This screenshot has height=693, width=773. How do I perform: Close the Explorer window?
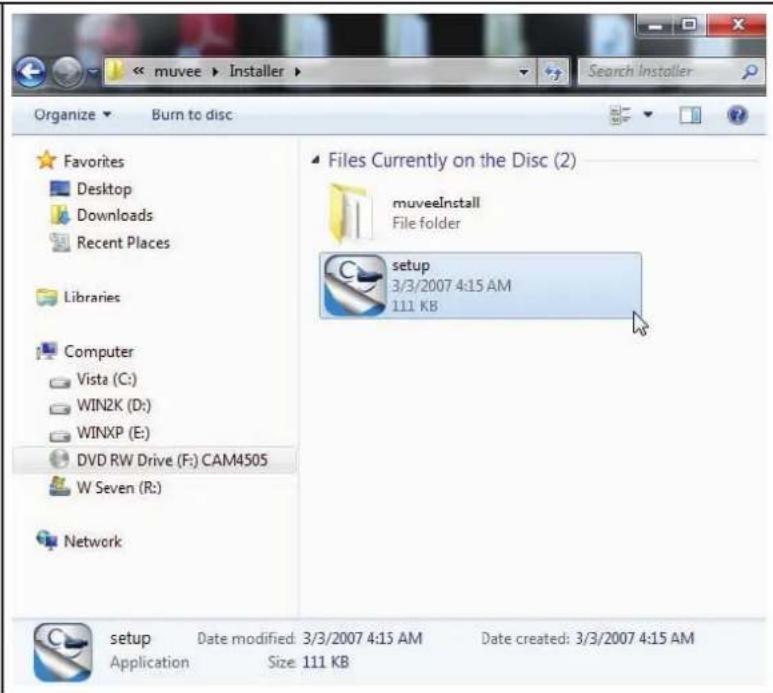[738, 25]
